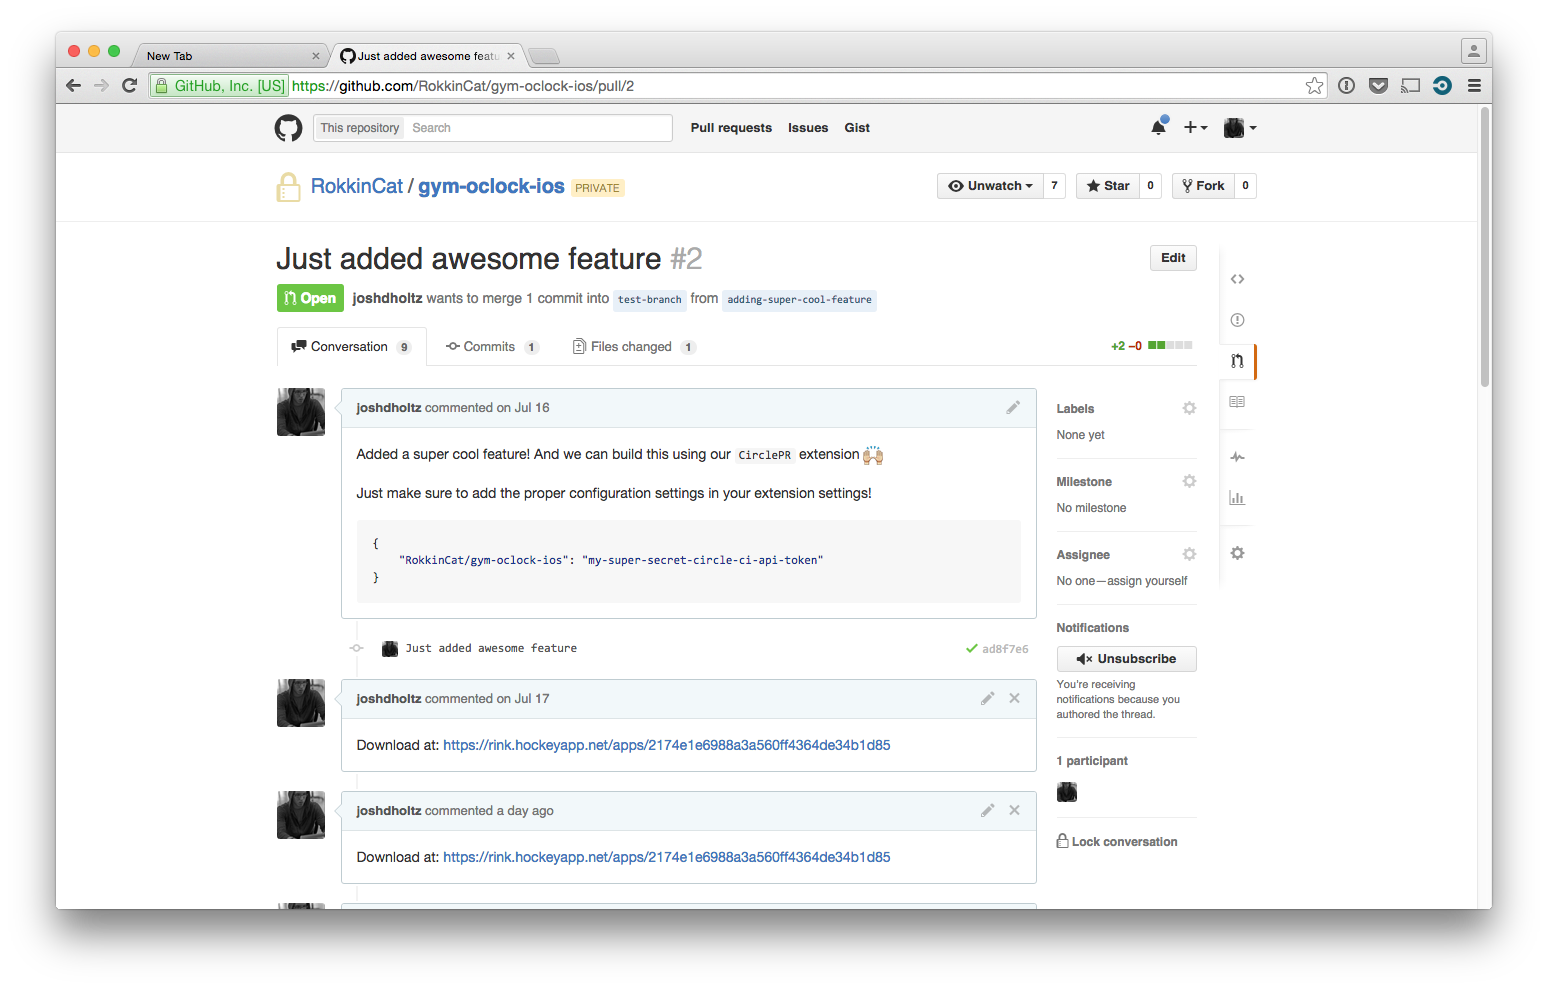Screen dimensions: 1548x989
Task: Click the Labels gear icon
Action: 1189,408
